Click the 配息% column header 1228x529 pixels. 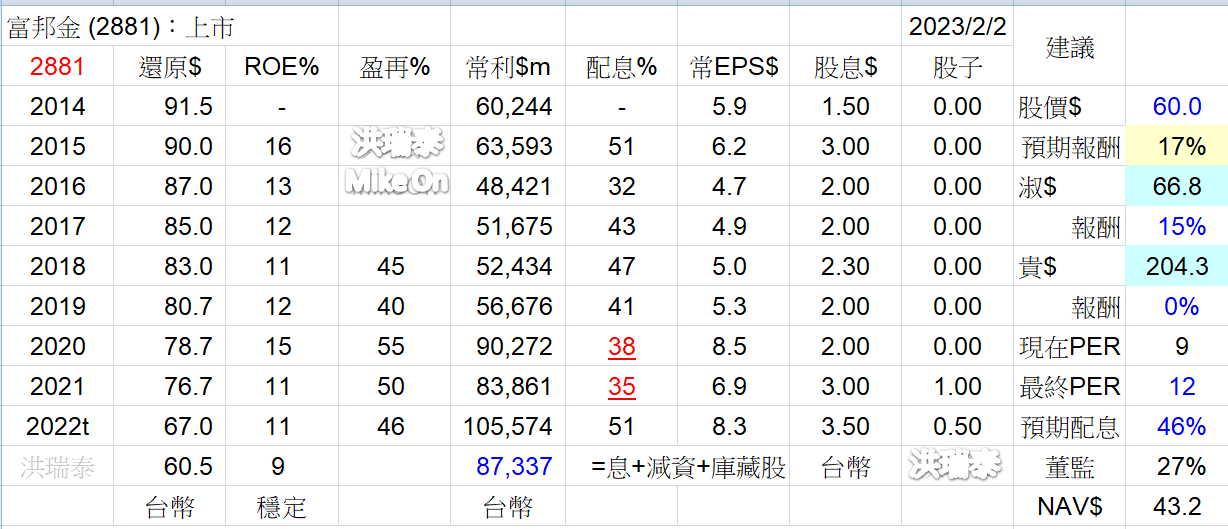[x=621, y=67]
